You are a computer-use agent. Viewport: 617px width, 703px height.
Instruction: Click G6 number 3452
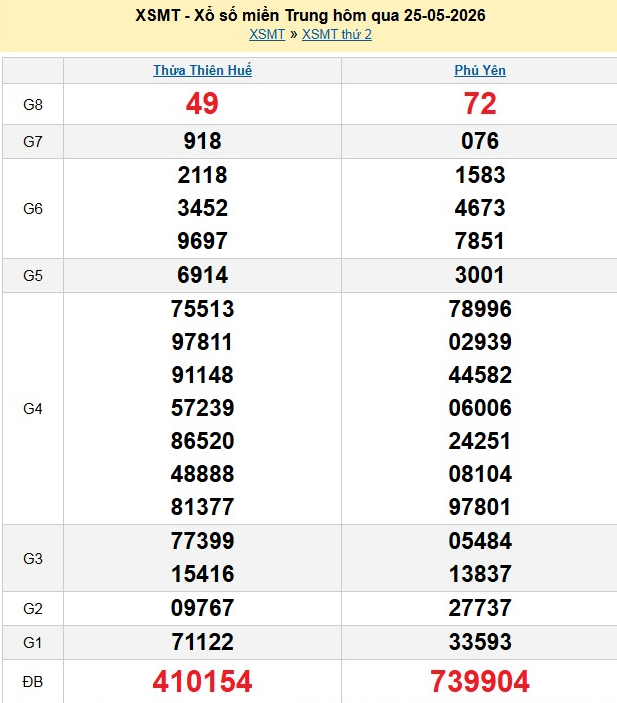click(x=202, y=208)
